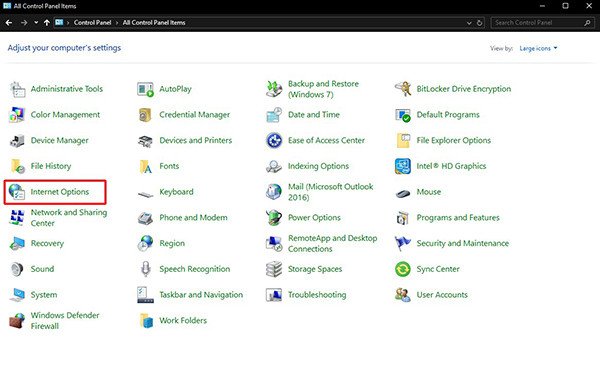Viewport: 600px width, 368px height.
Task: Open the Date and Time icon
Action: click(x=274, y=115)
